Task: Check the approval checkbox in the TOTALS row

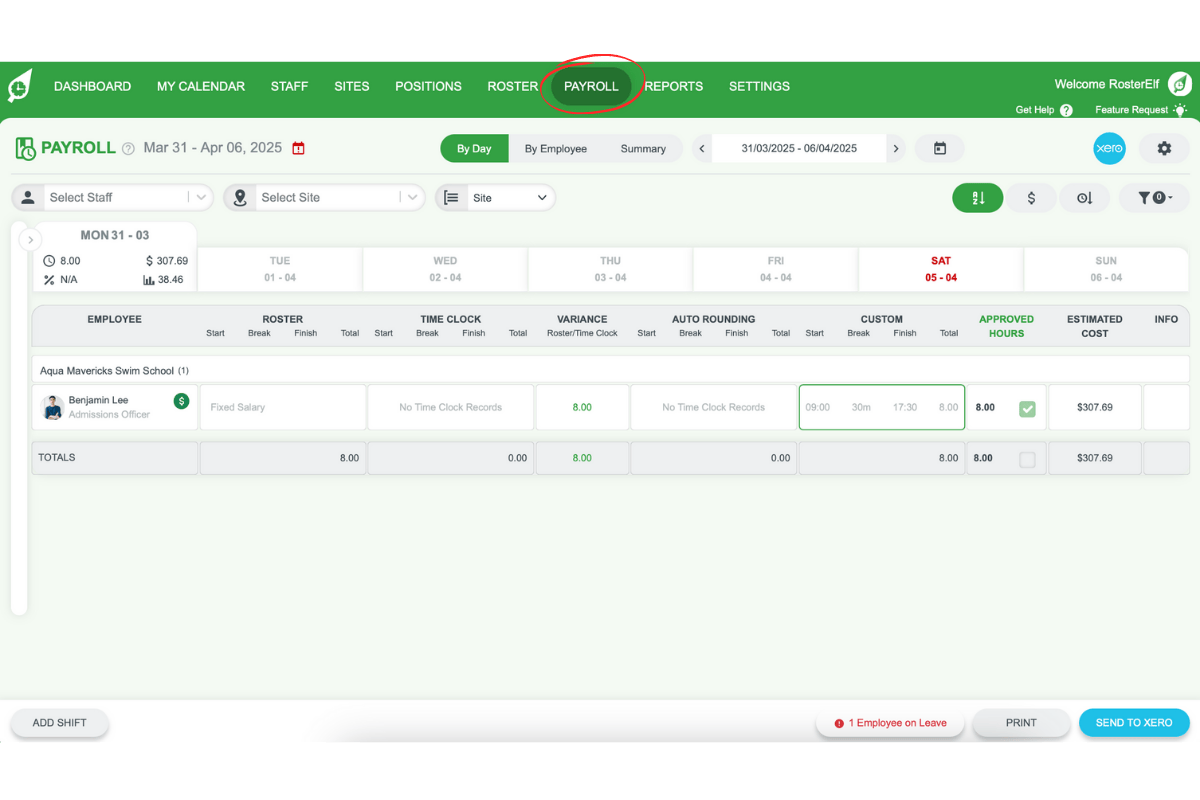Action: click(x=1029, y=458)
